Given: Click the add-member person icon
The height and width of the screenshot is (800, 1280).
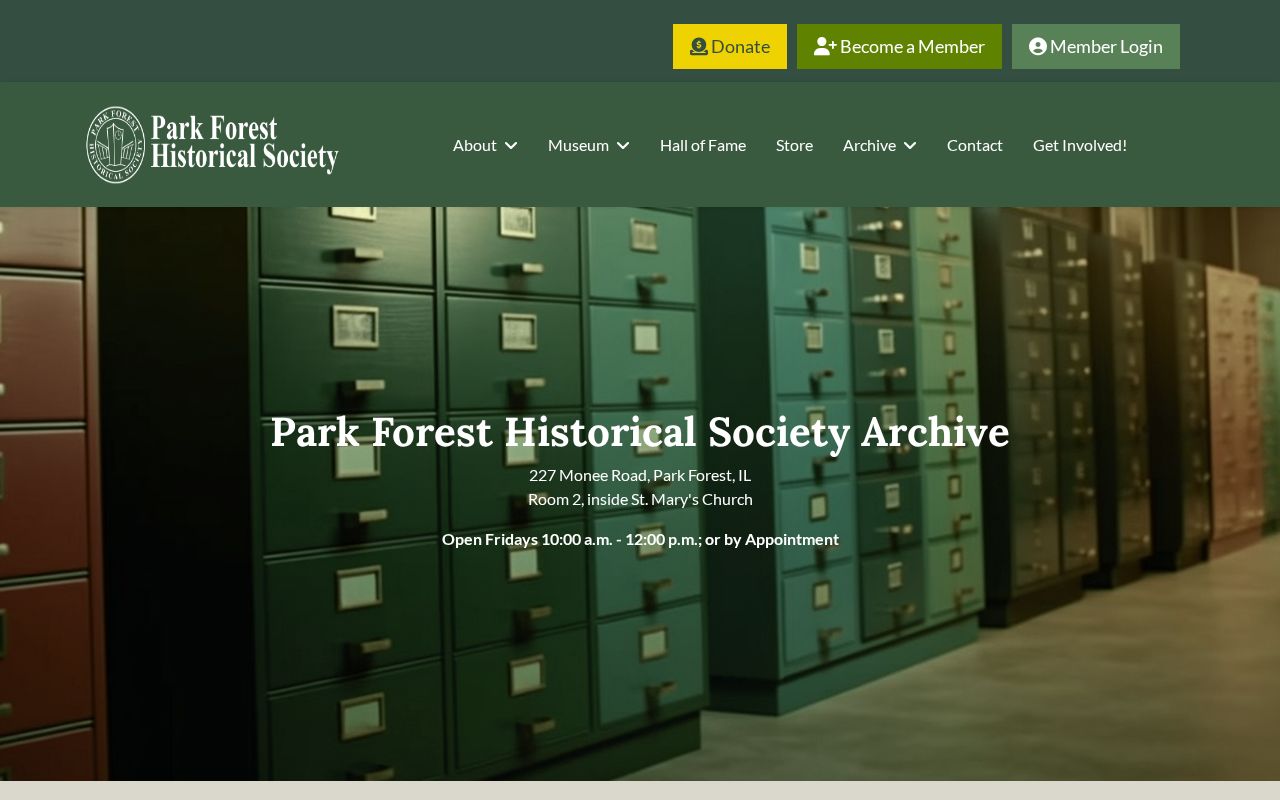Looking at the screenshot, I should click(x=825, y=47).
